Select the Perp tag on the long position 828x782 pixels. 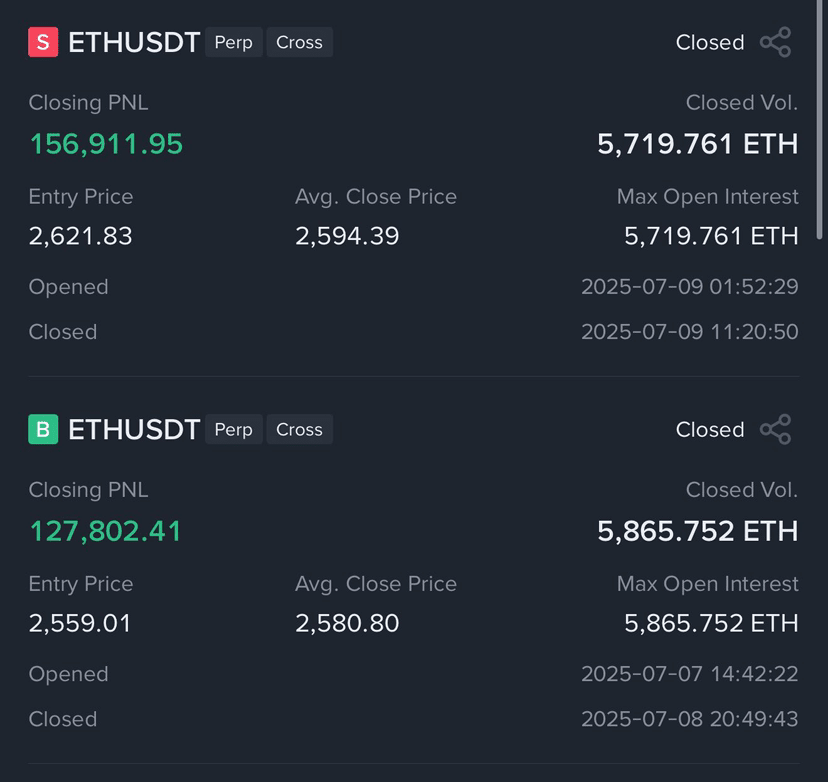(x=233, y=429)
